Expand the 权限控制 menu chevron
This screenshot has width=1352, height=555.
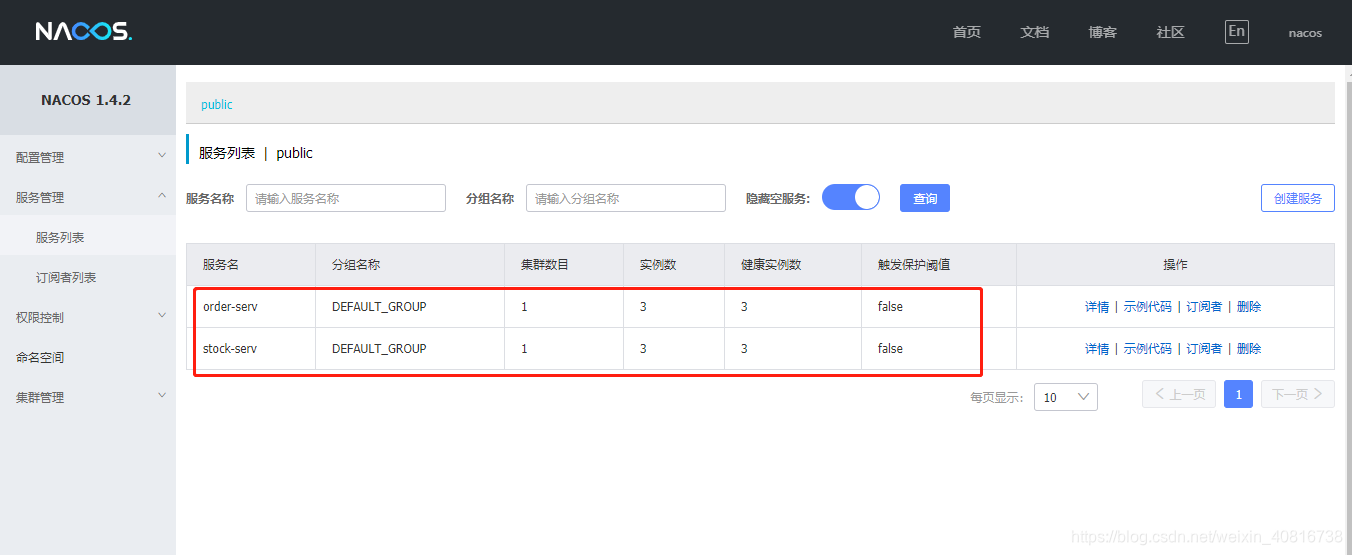(162, 316)
